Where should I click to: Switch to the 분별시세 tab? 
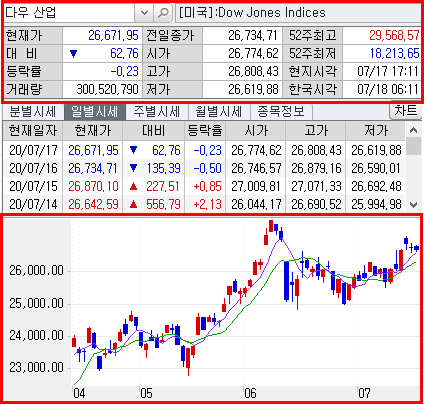click(x=33, y=112)
